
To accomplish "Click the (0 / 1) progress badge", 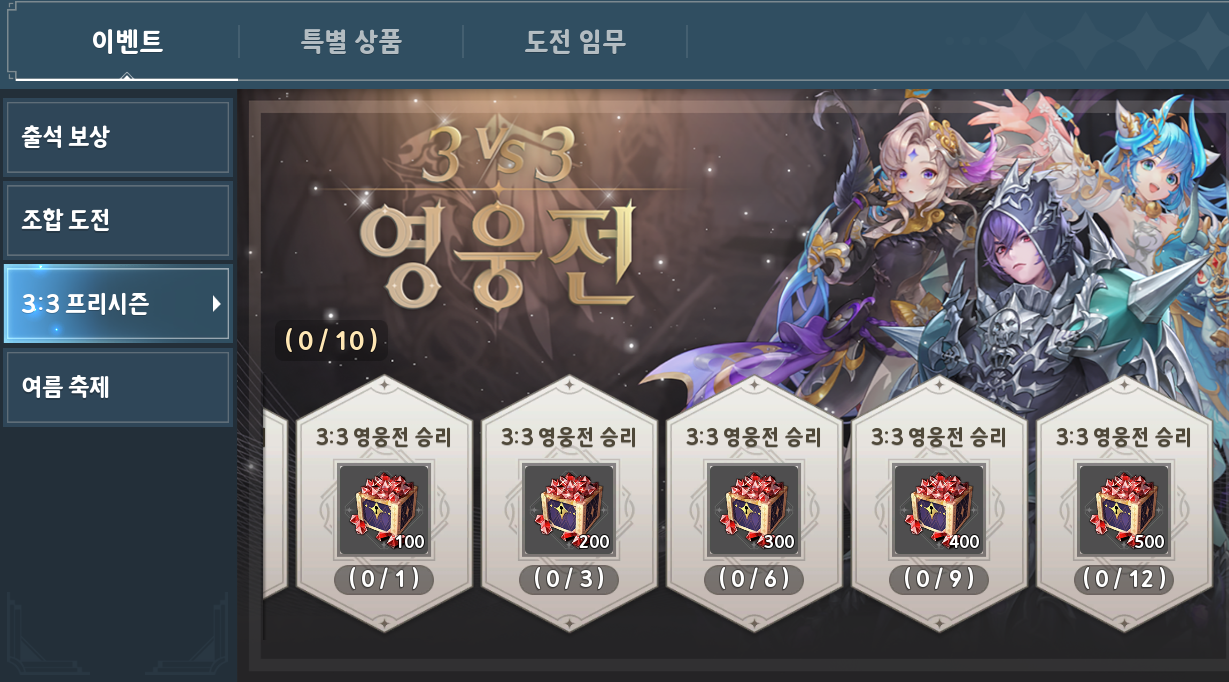I will (384, 579).
